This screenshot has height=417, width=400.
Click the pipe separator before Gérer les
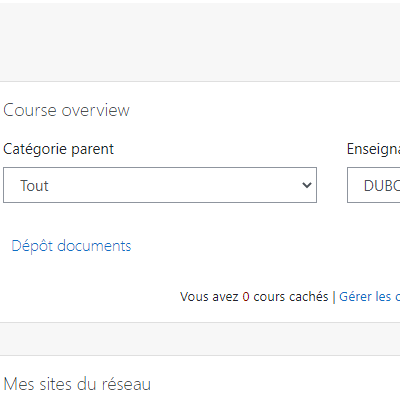click(x=334, y=296)
